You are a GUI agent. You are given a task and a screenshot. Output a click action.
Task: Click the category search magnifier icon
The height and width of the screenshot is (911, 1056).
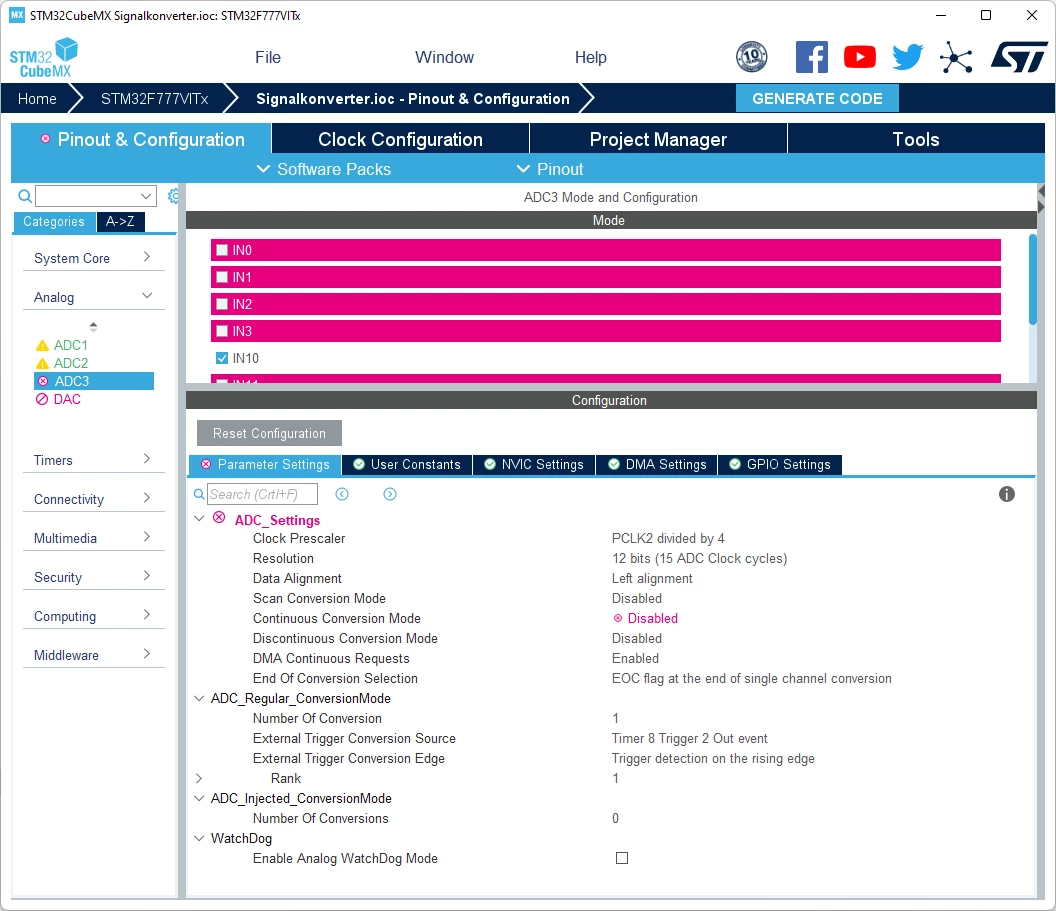(x=25, y=196)
